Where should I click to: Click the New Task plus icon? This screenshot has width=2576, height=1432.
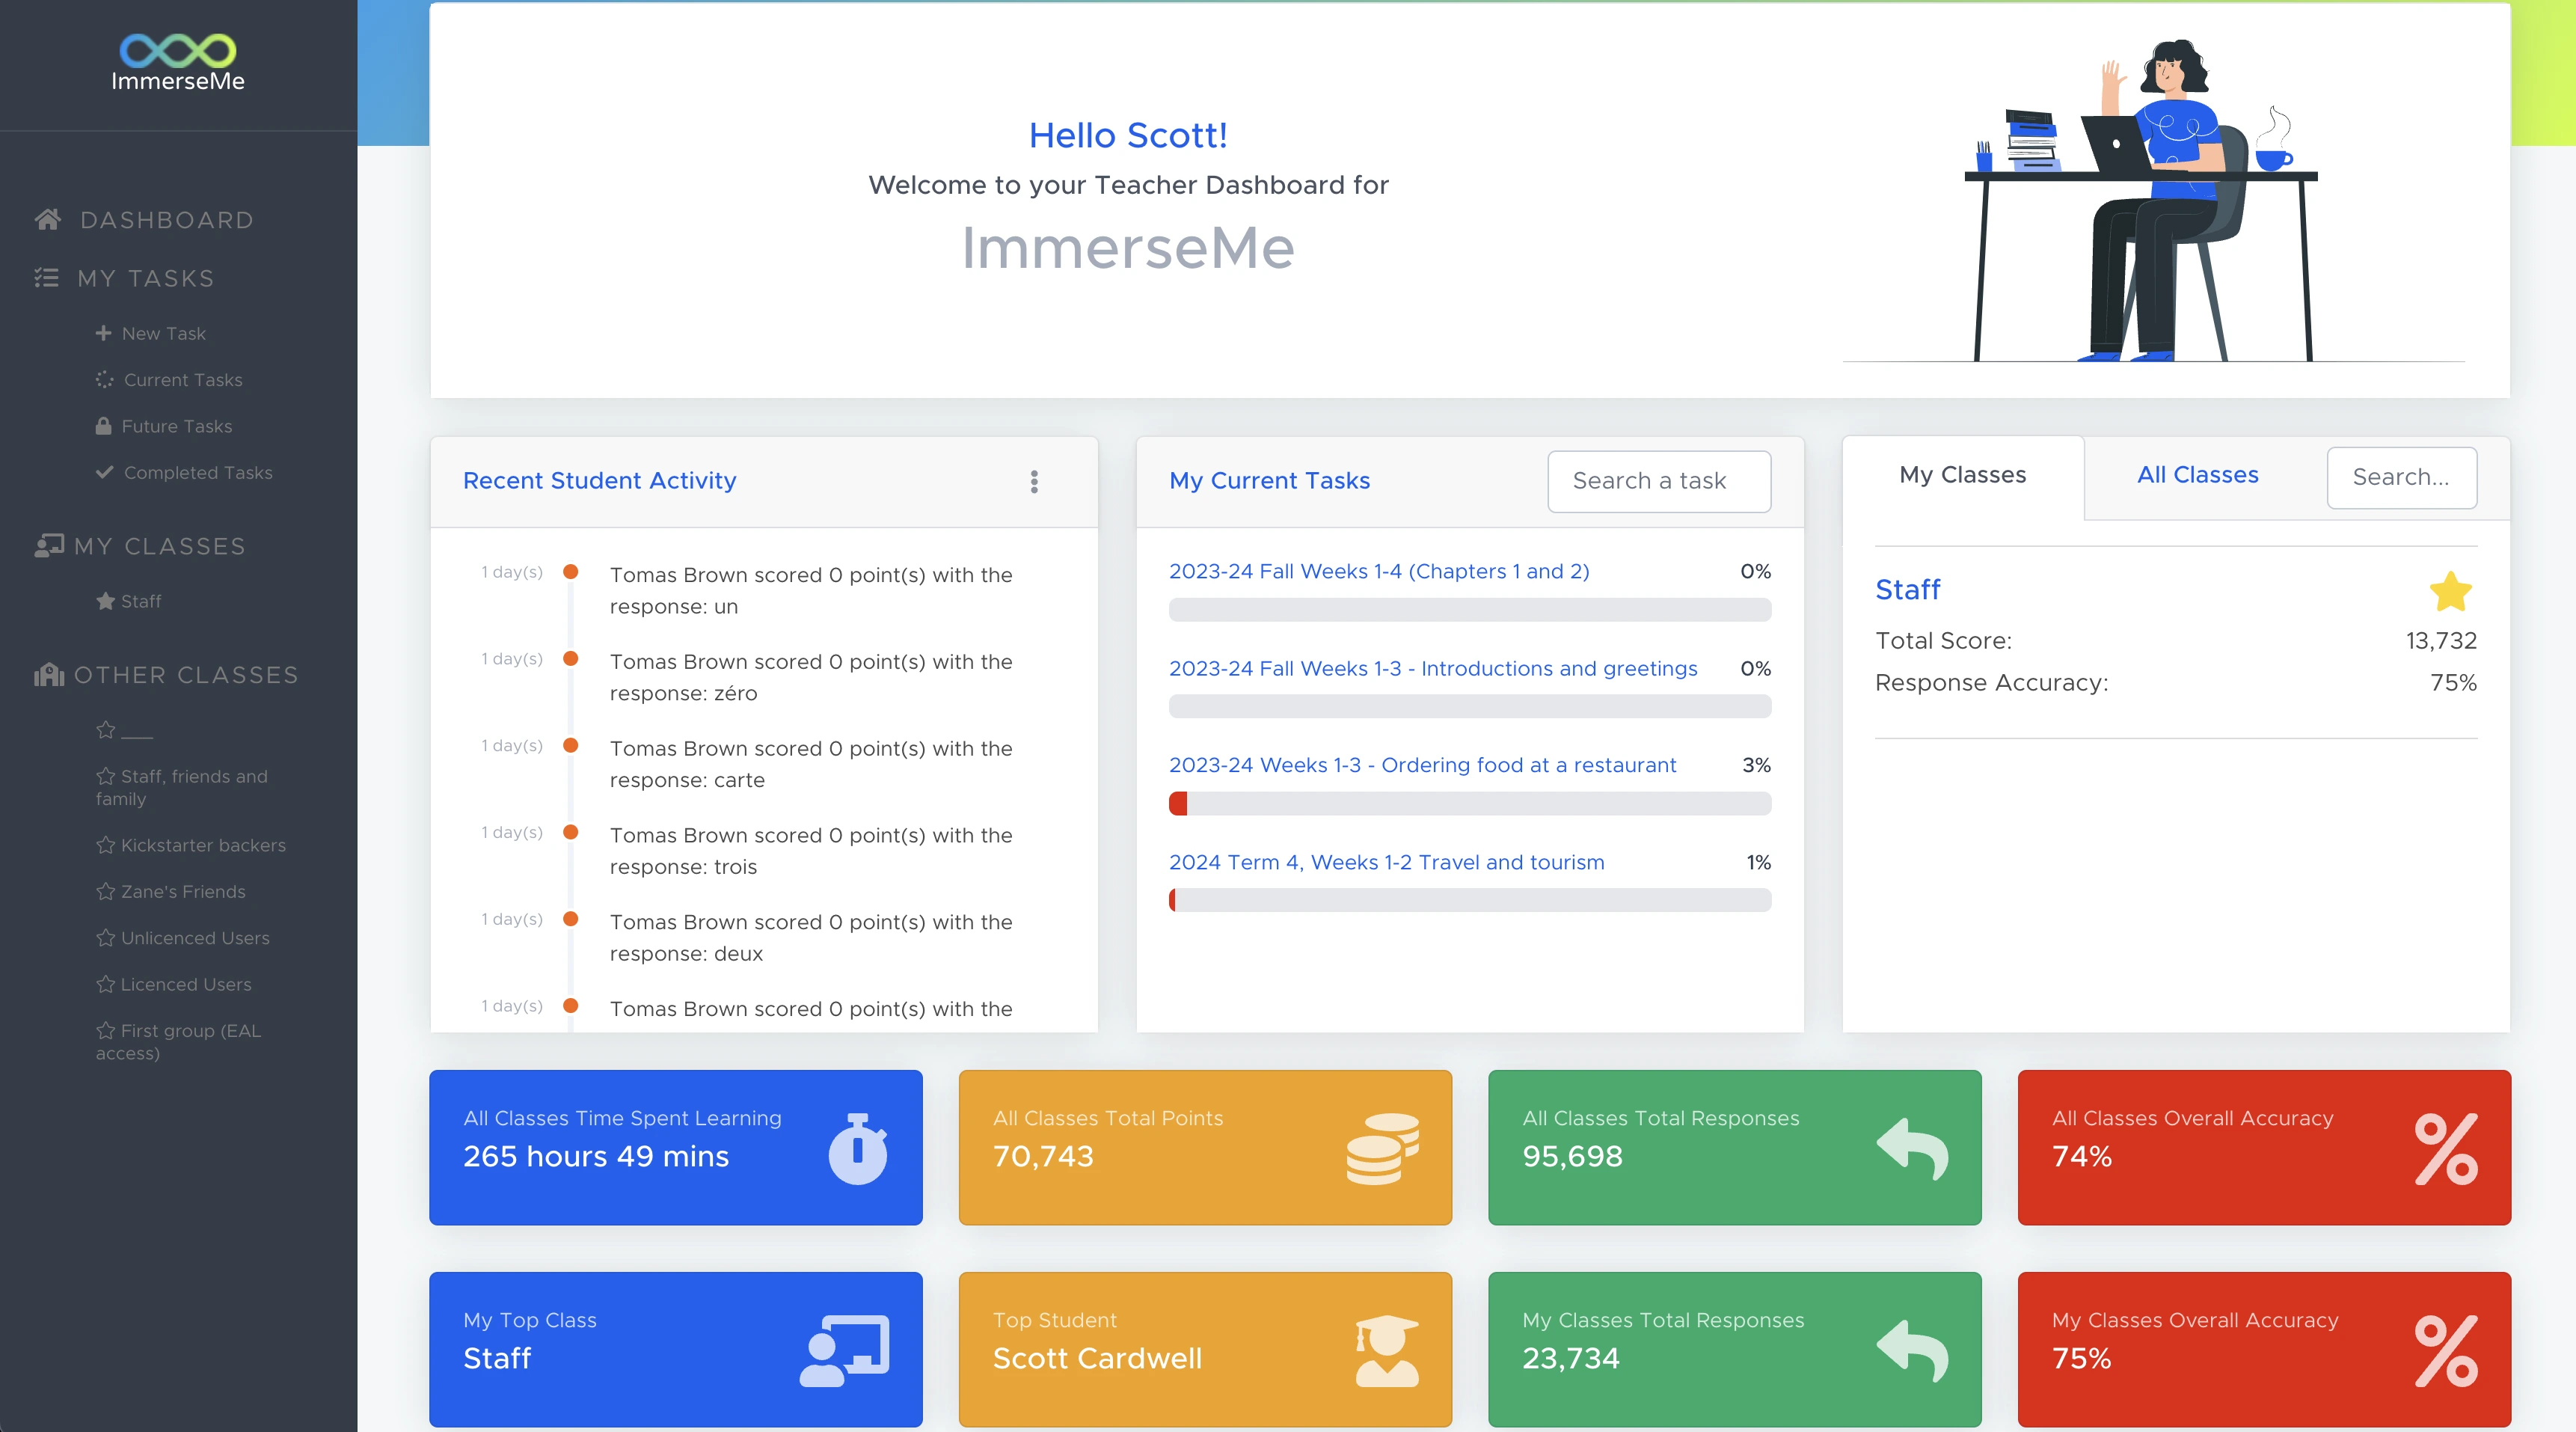[x=103, y=333]
